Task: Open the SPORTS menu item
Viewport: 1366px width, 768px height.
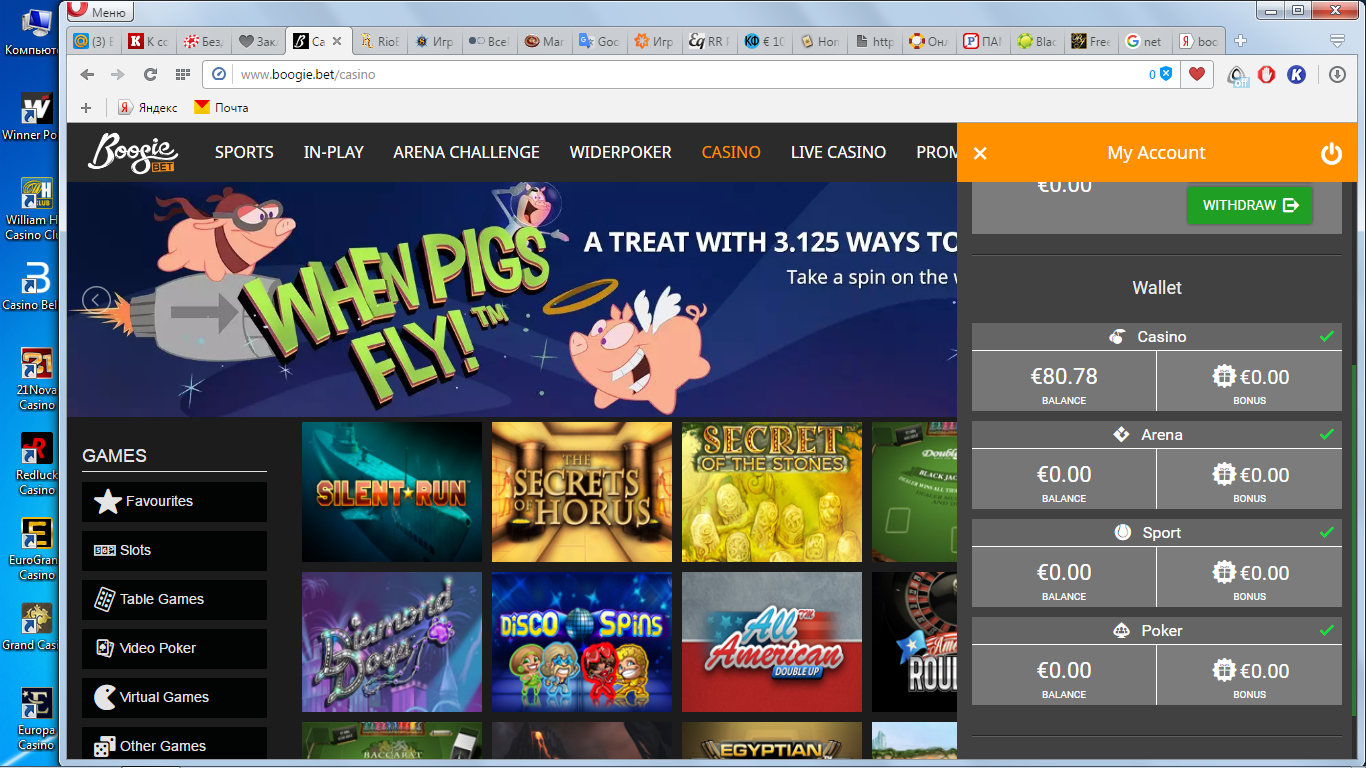Action: [244, 152]
